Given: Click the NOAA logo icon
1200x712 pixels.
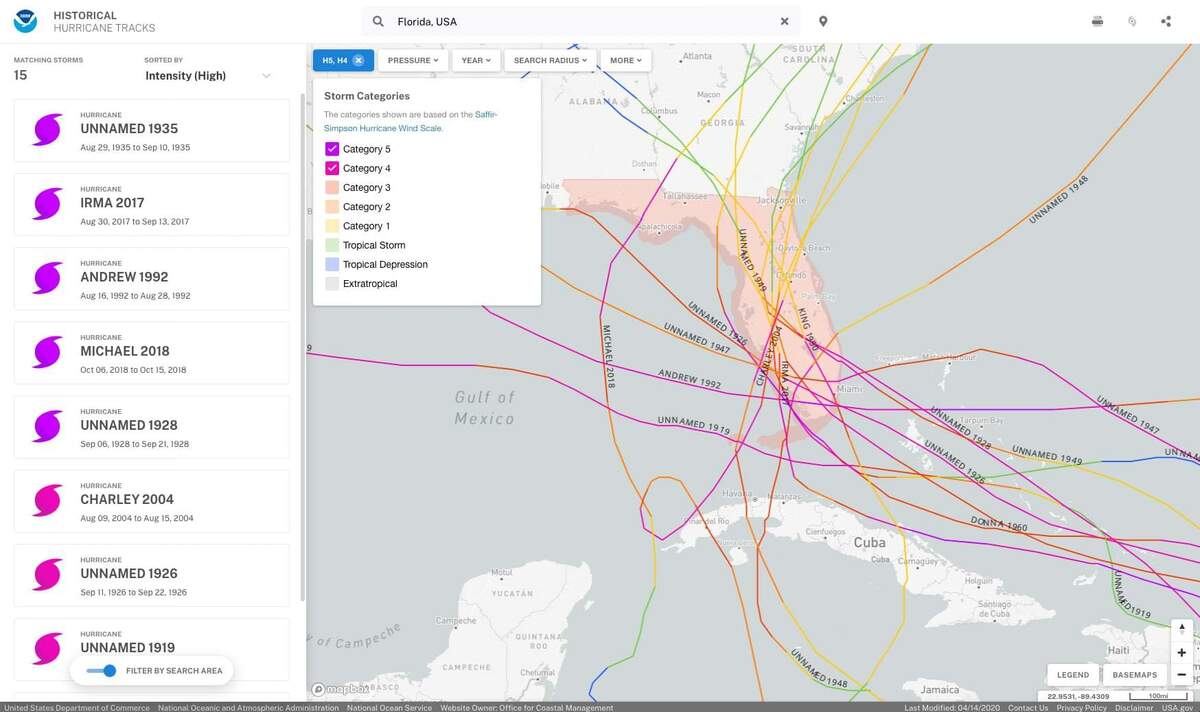Looking at the screenshot, I should click(25, 21).
